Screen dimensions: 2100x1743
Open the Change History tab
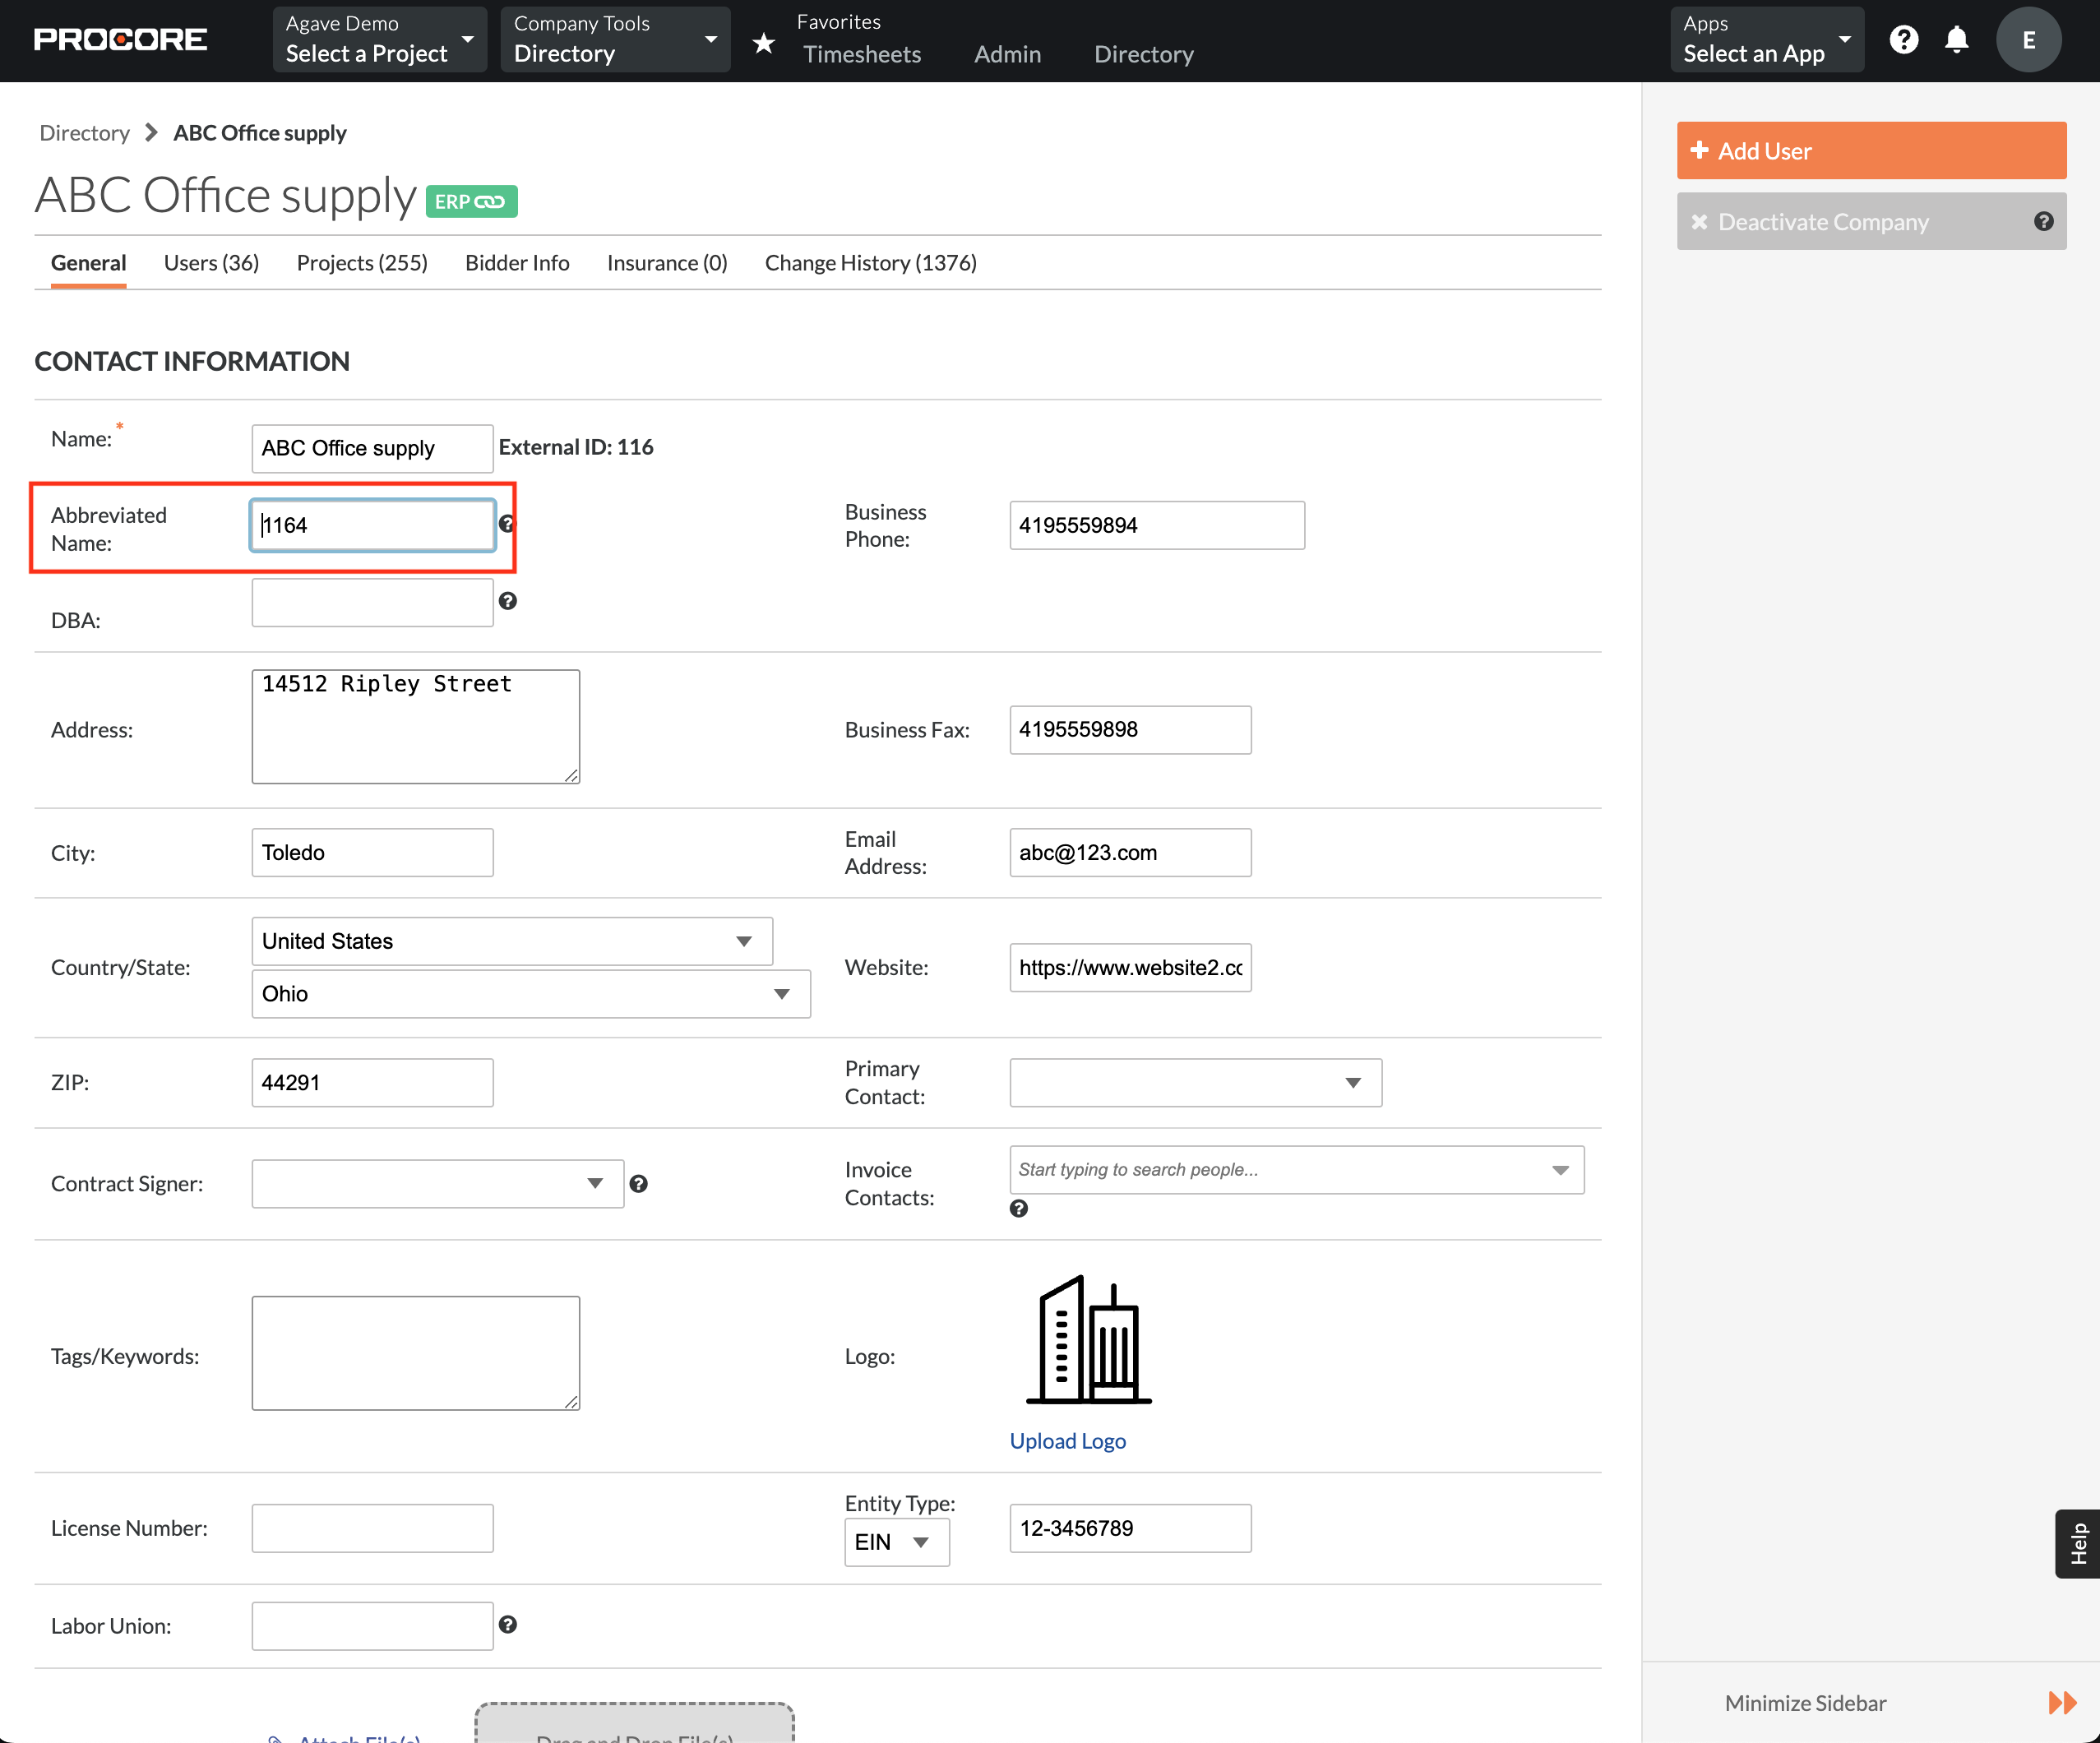click(x=872, y=263)
